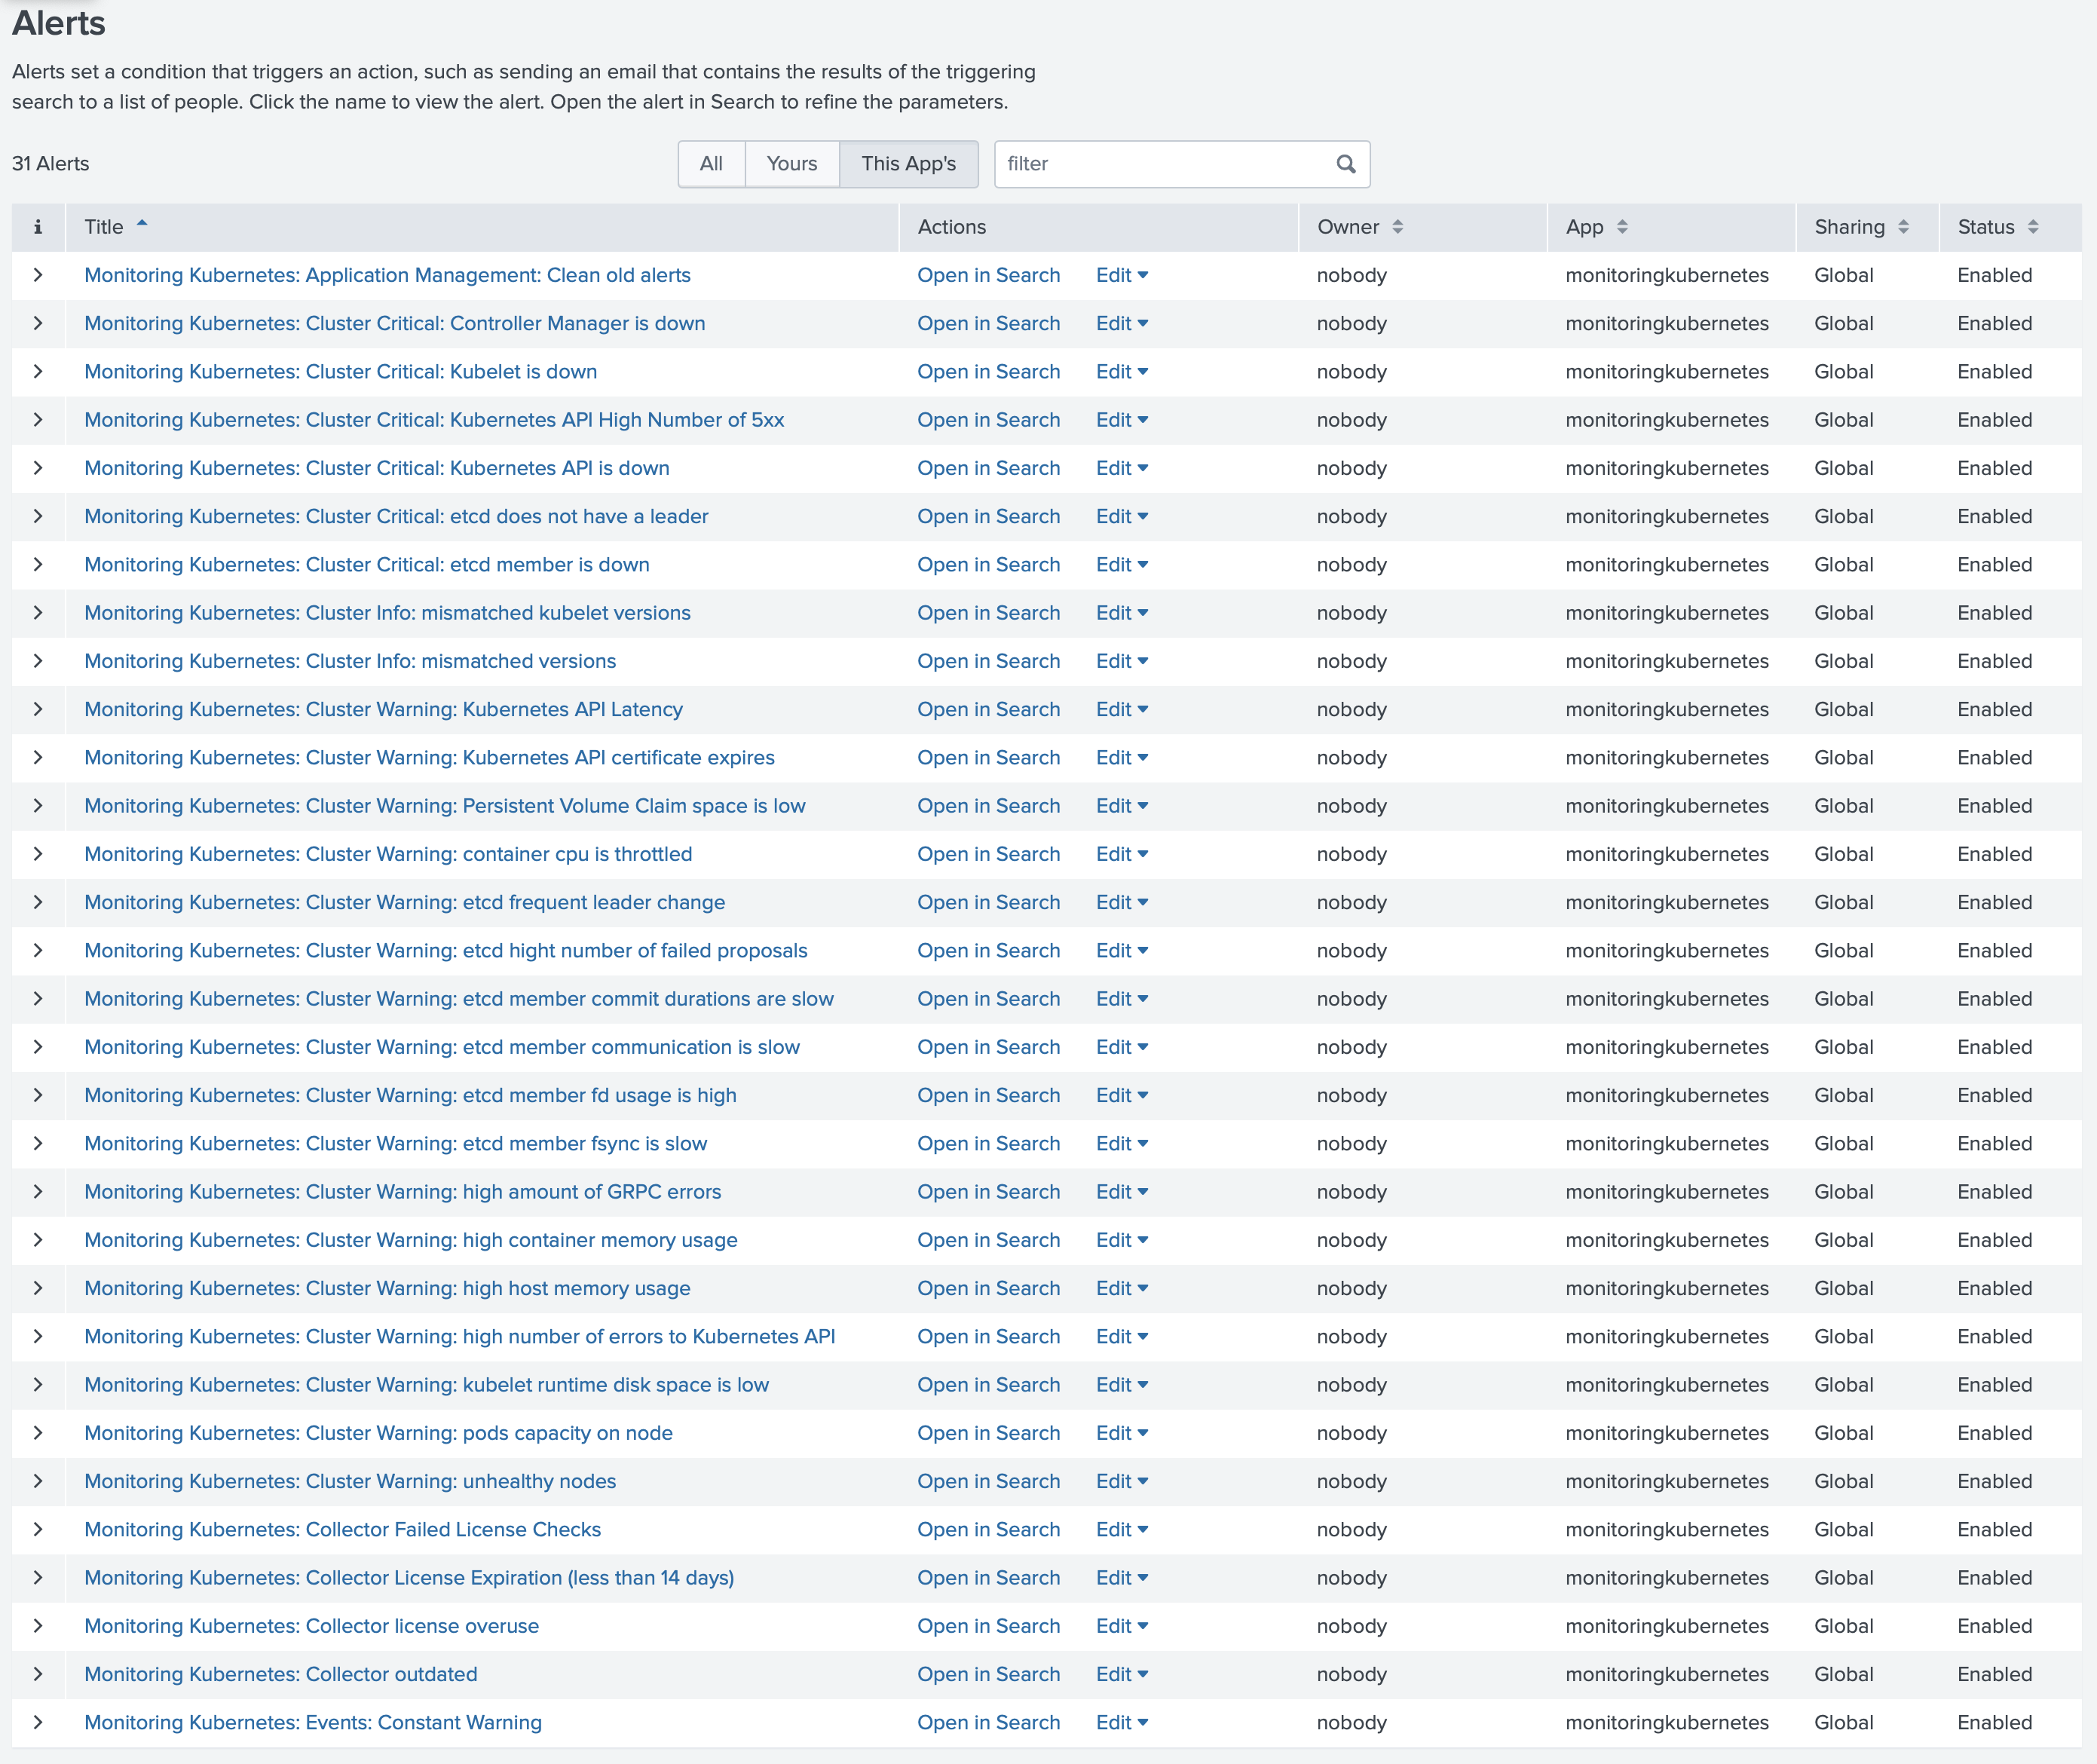Open Kubernetes API certificate expires alert
Image resolution: width=2097 pixels, height=1764 pixels.
pyautogui.click(x=429, y=757)
